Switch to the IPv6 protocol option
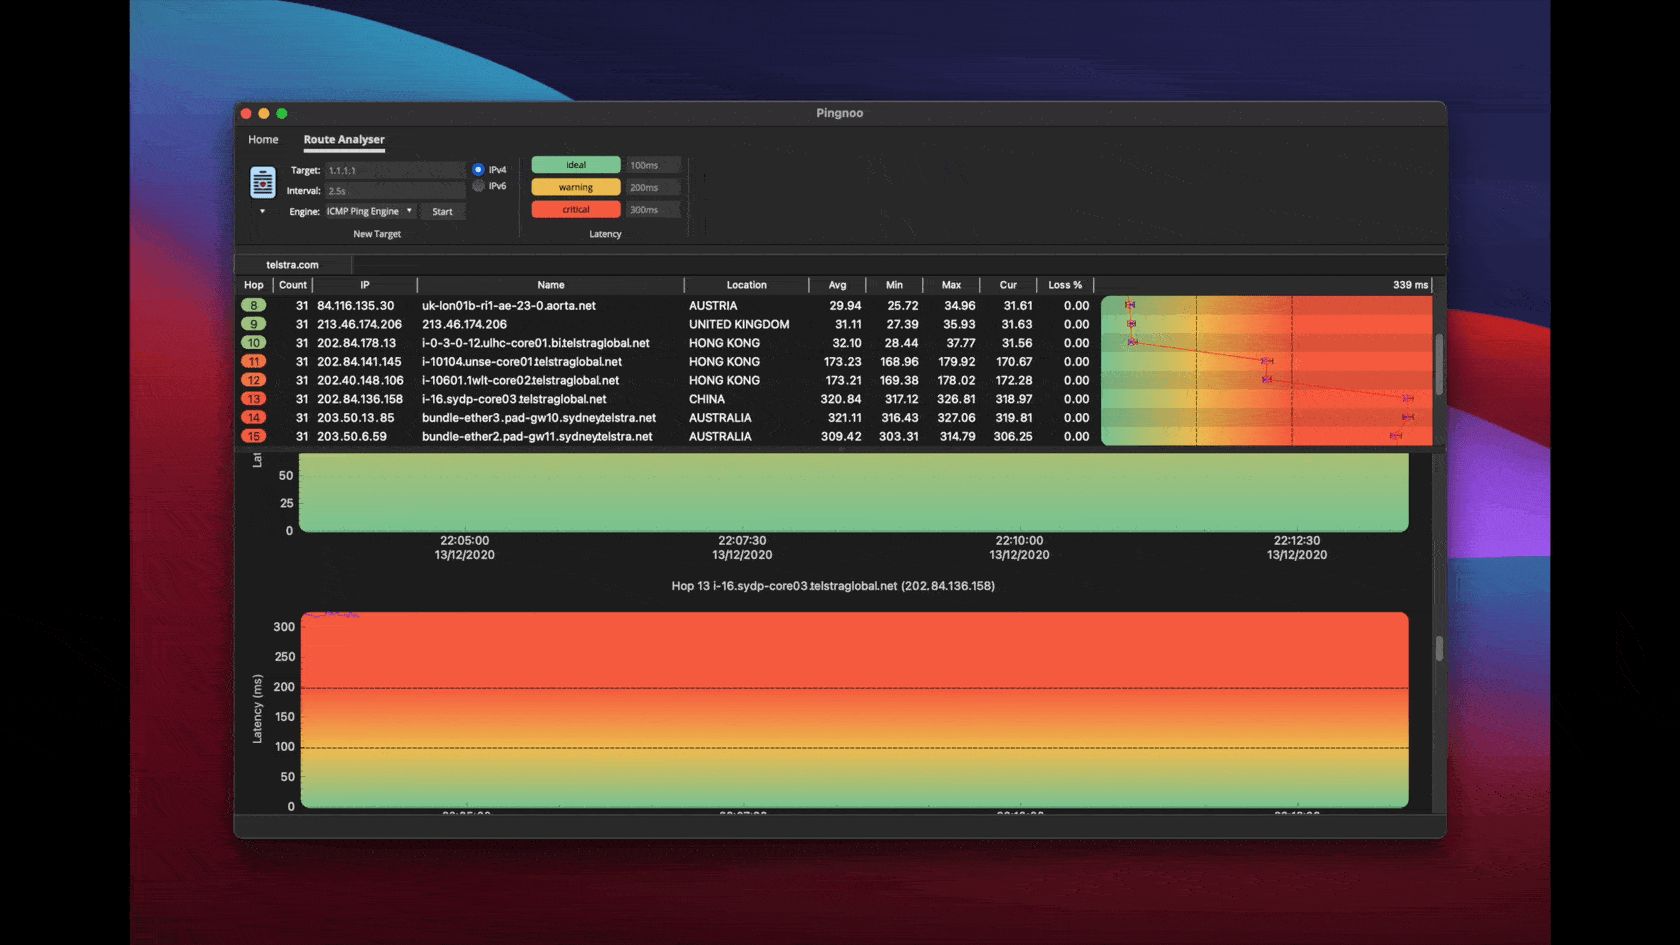Image resolution: width=1680 pixels, height=945 pixels. [x=478, y=185]
